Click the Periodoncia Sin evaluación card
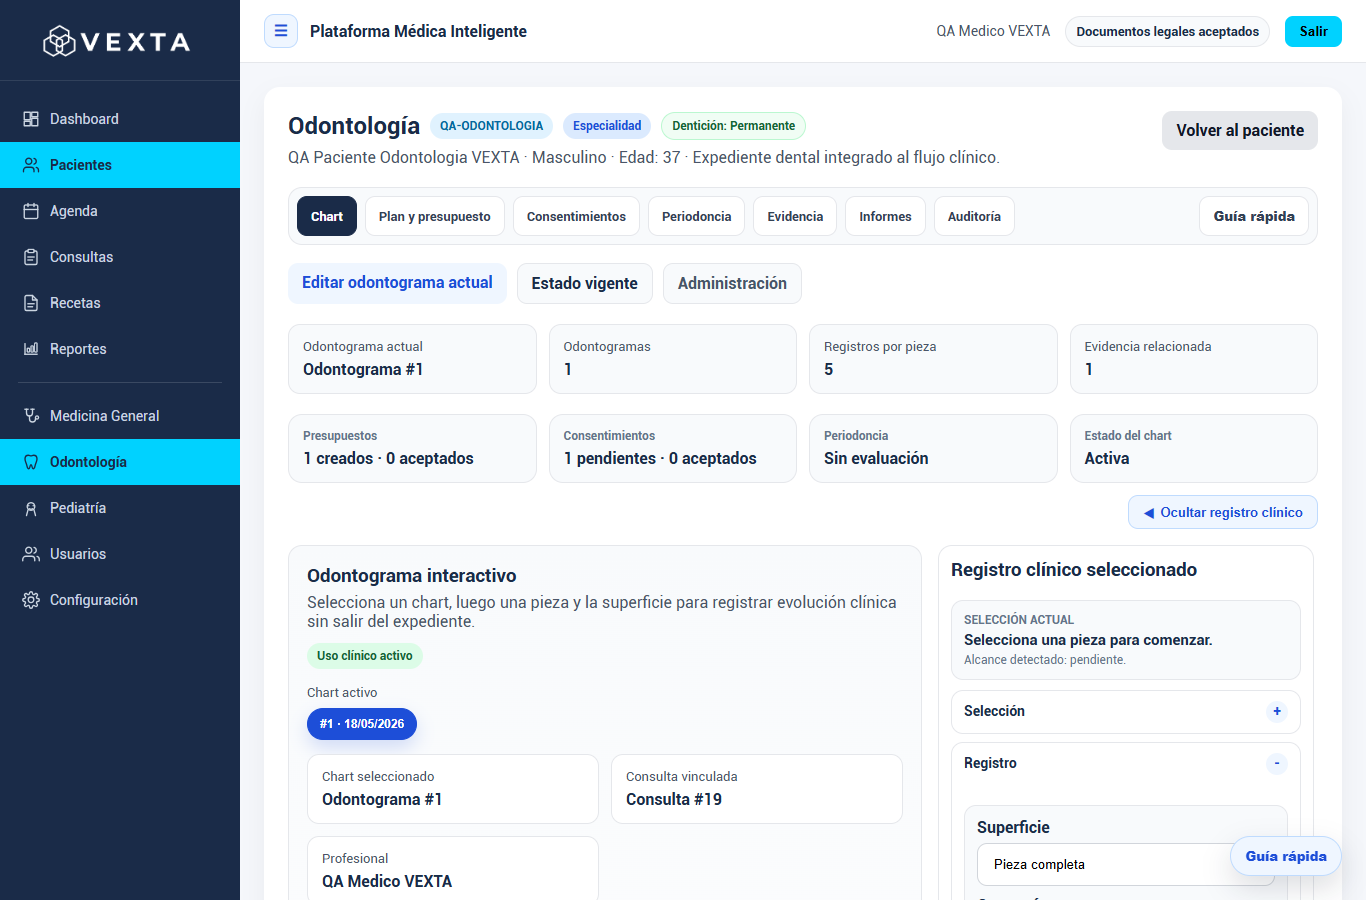 [x=933, y=448]
